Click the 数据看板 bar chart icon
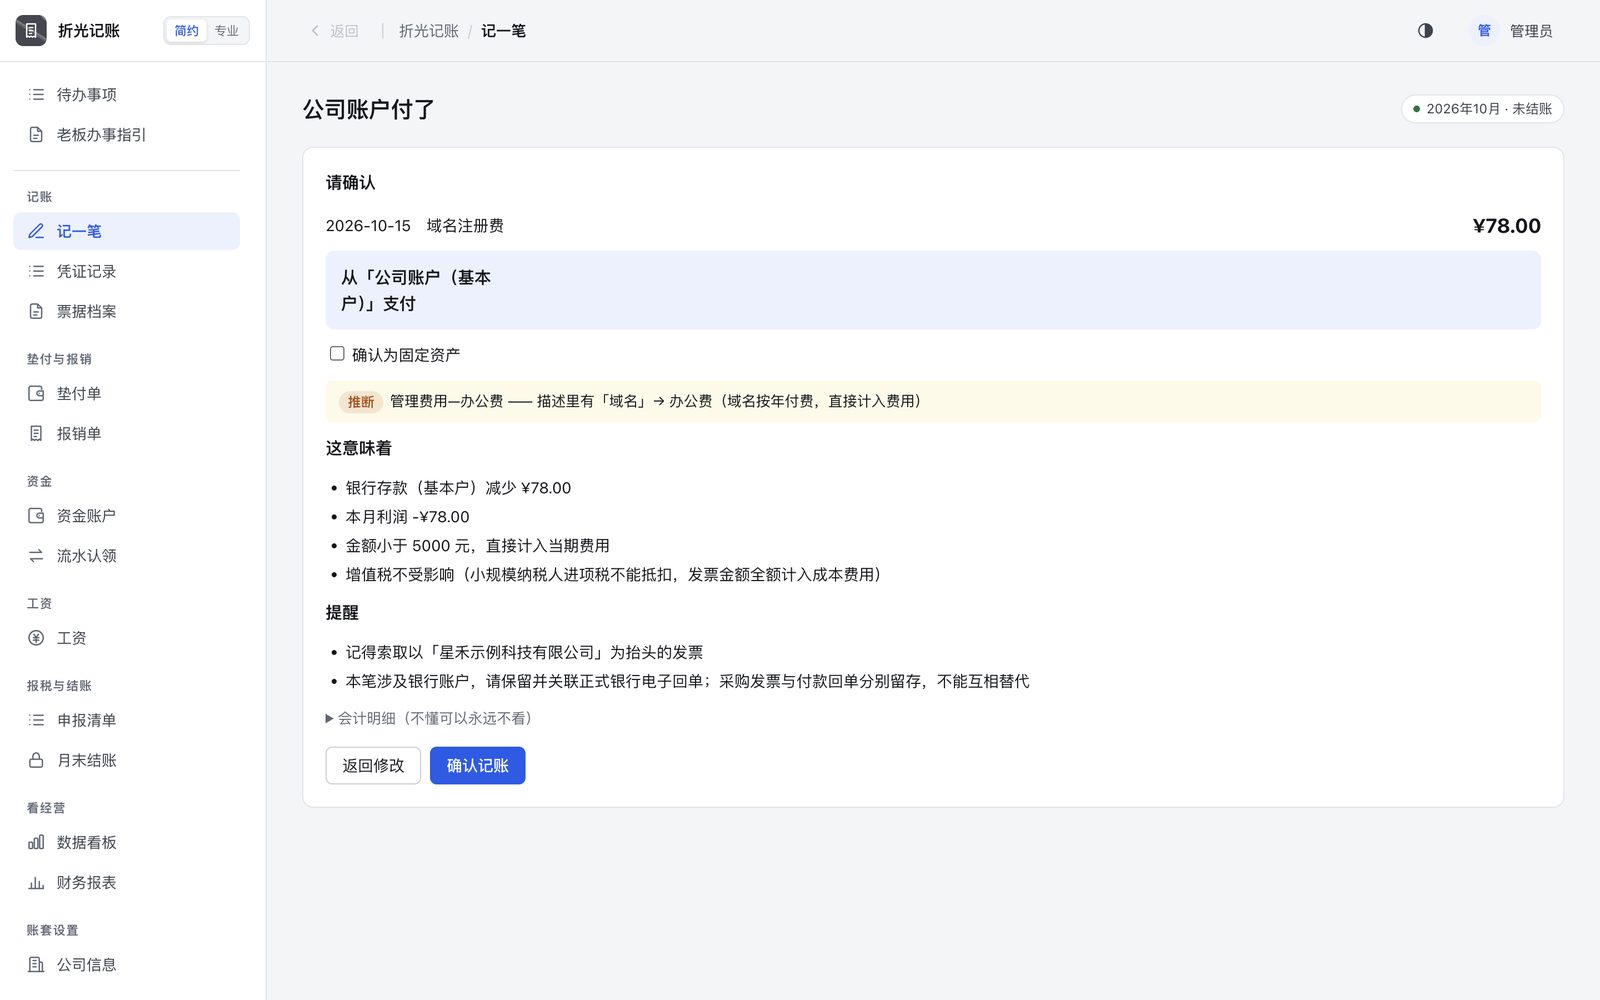Viewport: 1600px width, 1000px height. pos(36,843)
